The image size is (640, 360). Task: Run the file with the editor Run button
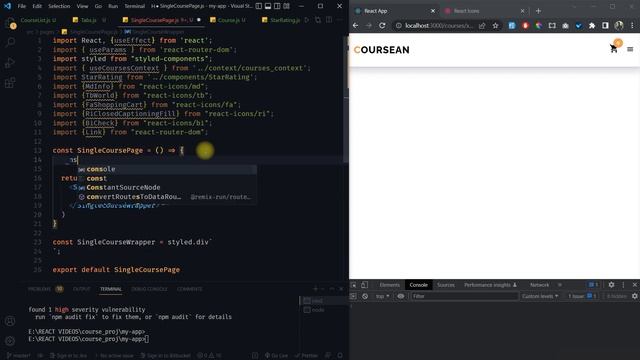tap(307, 20)
